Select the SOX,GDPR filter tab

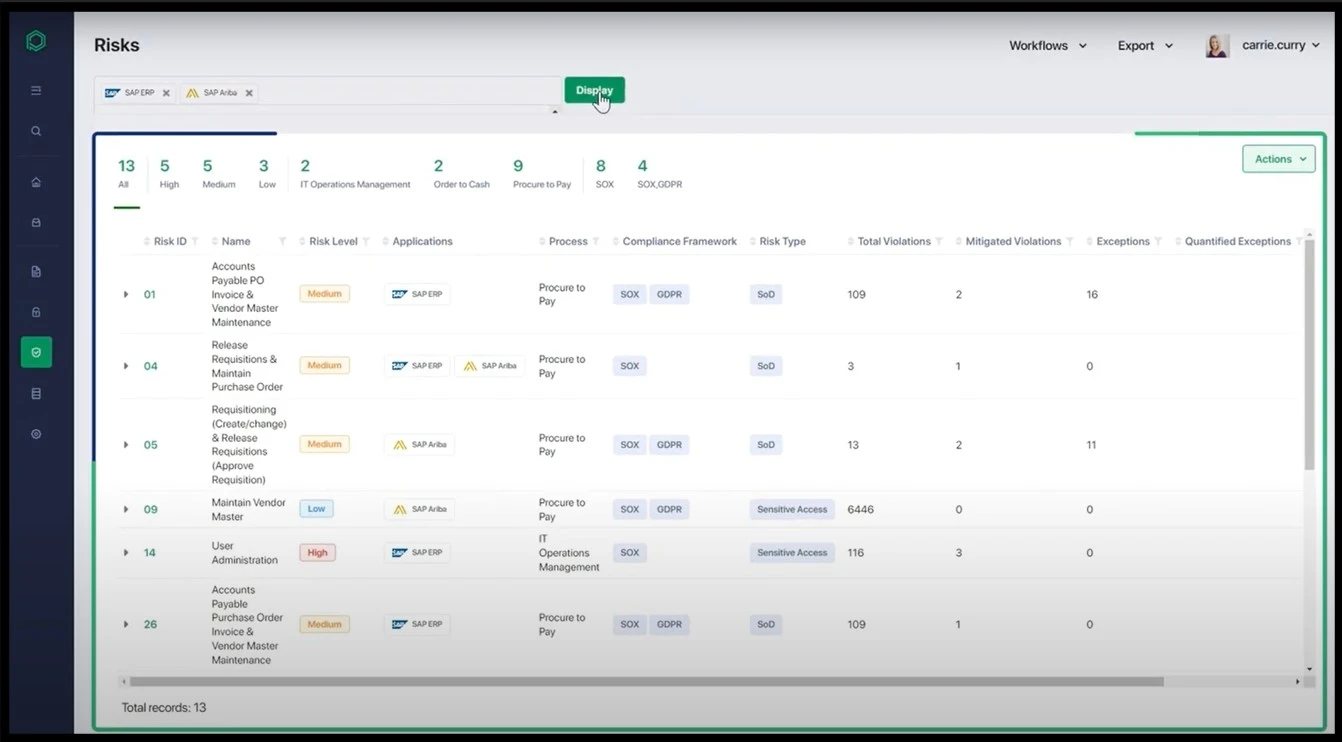click(659, 172)
